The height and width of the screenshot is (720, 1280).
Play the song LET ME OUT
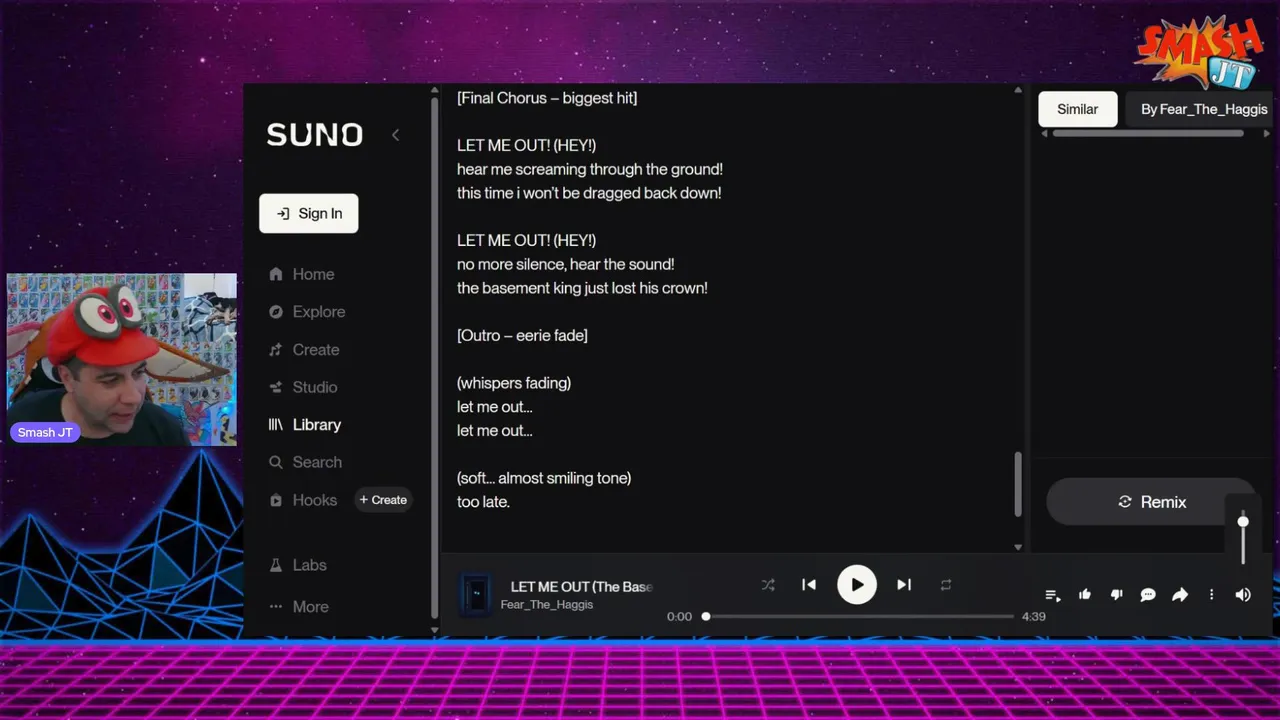coord(857,585)
